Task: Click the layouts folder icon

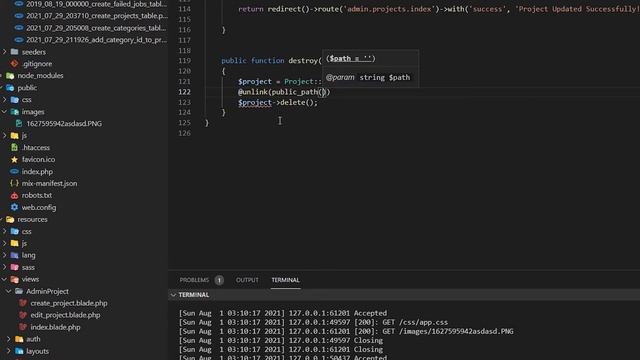Action: click(x=19, y=351)
